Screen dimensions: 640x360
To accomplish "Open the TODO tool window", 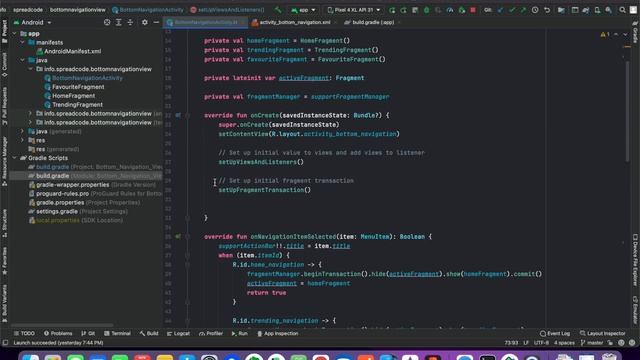I will coord(24,333).
